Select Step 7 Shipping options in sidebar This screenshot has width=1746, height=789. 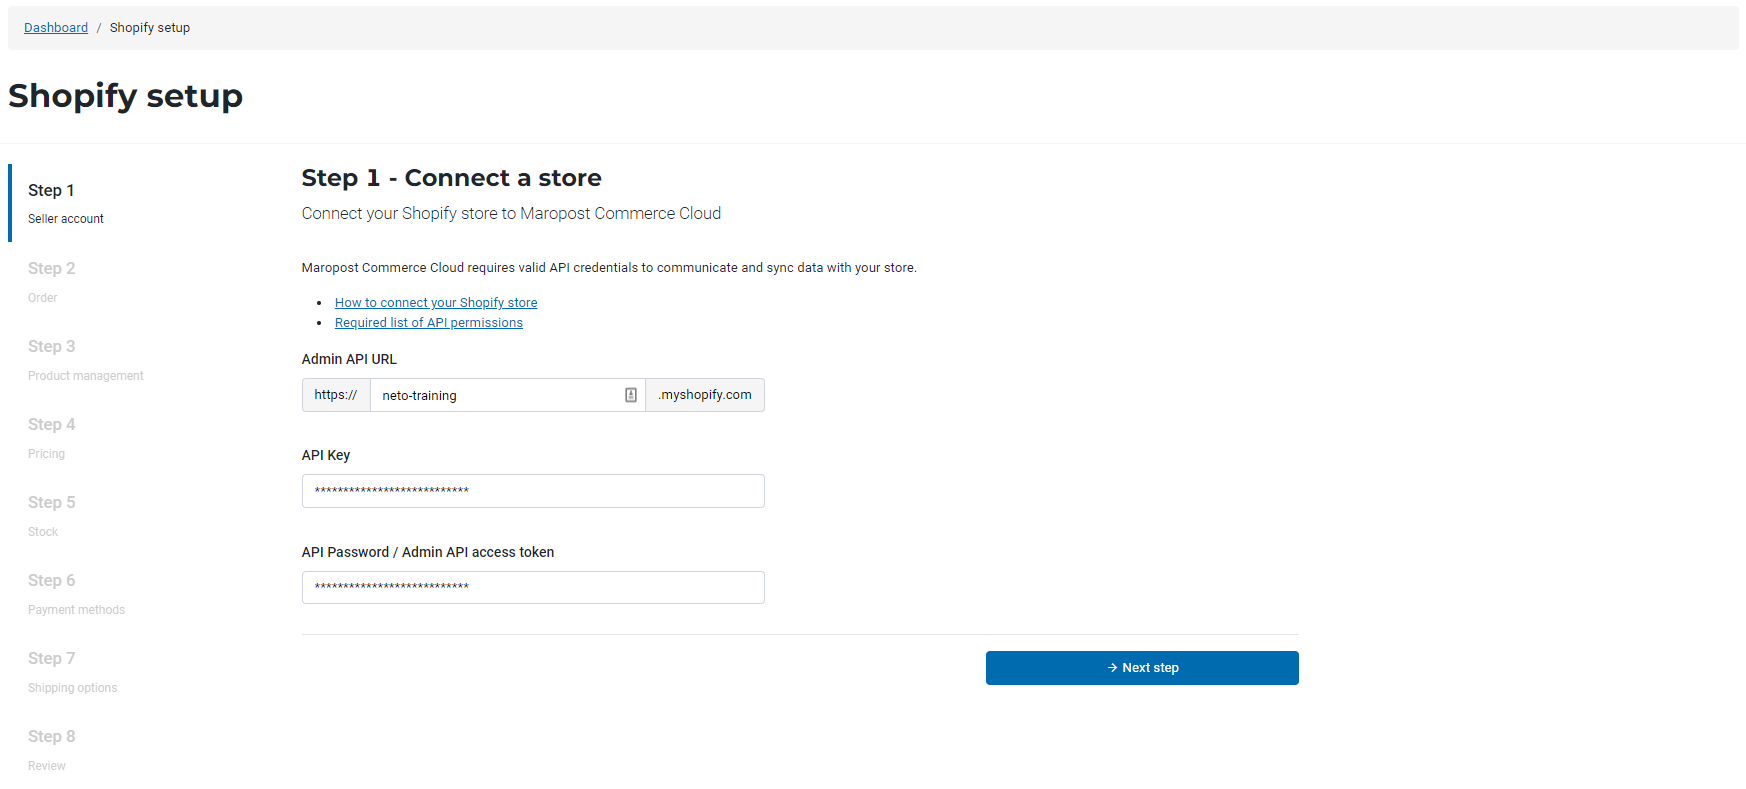72,671
